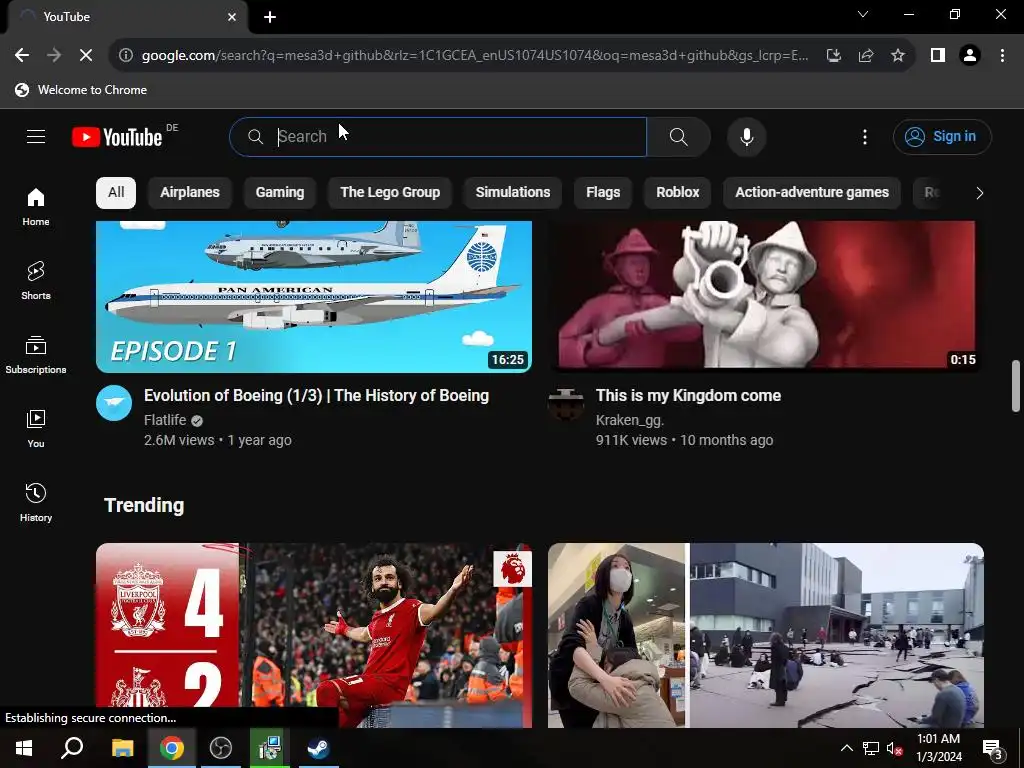Click the search magnifier button

pos(679,136)
